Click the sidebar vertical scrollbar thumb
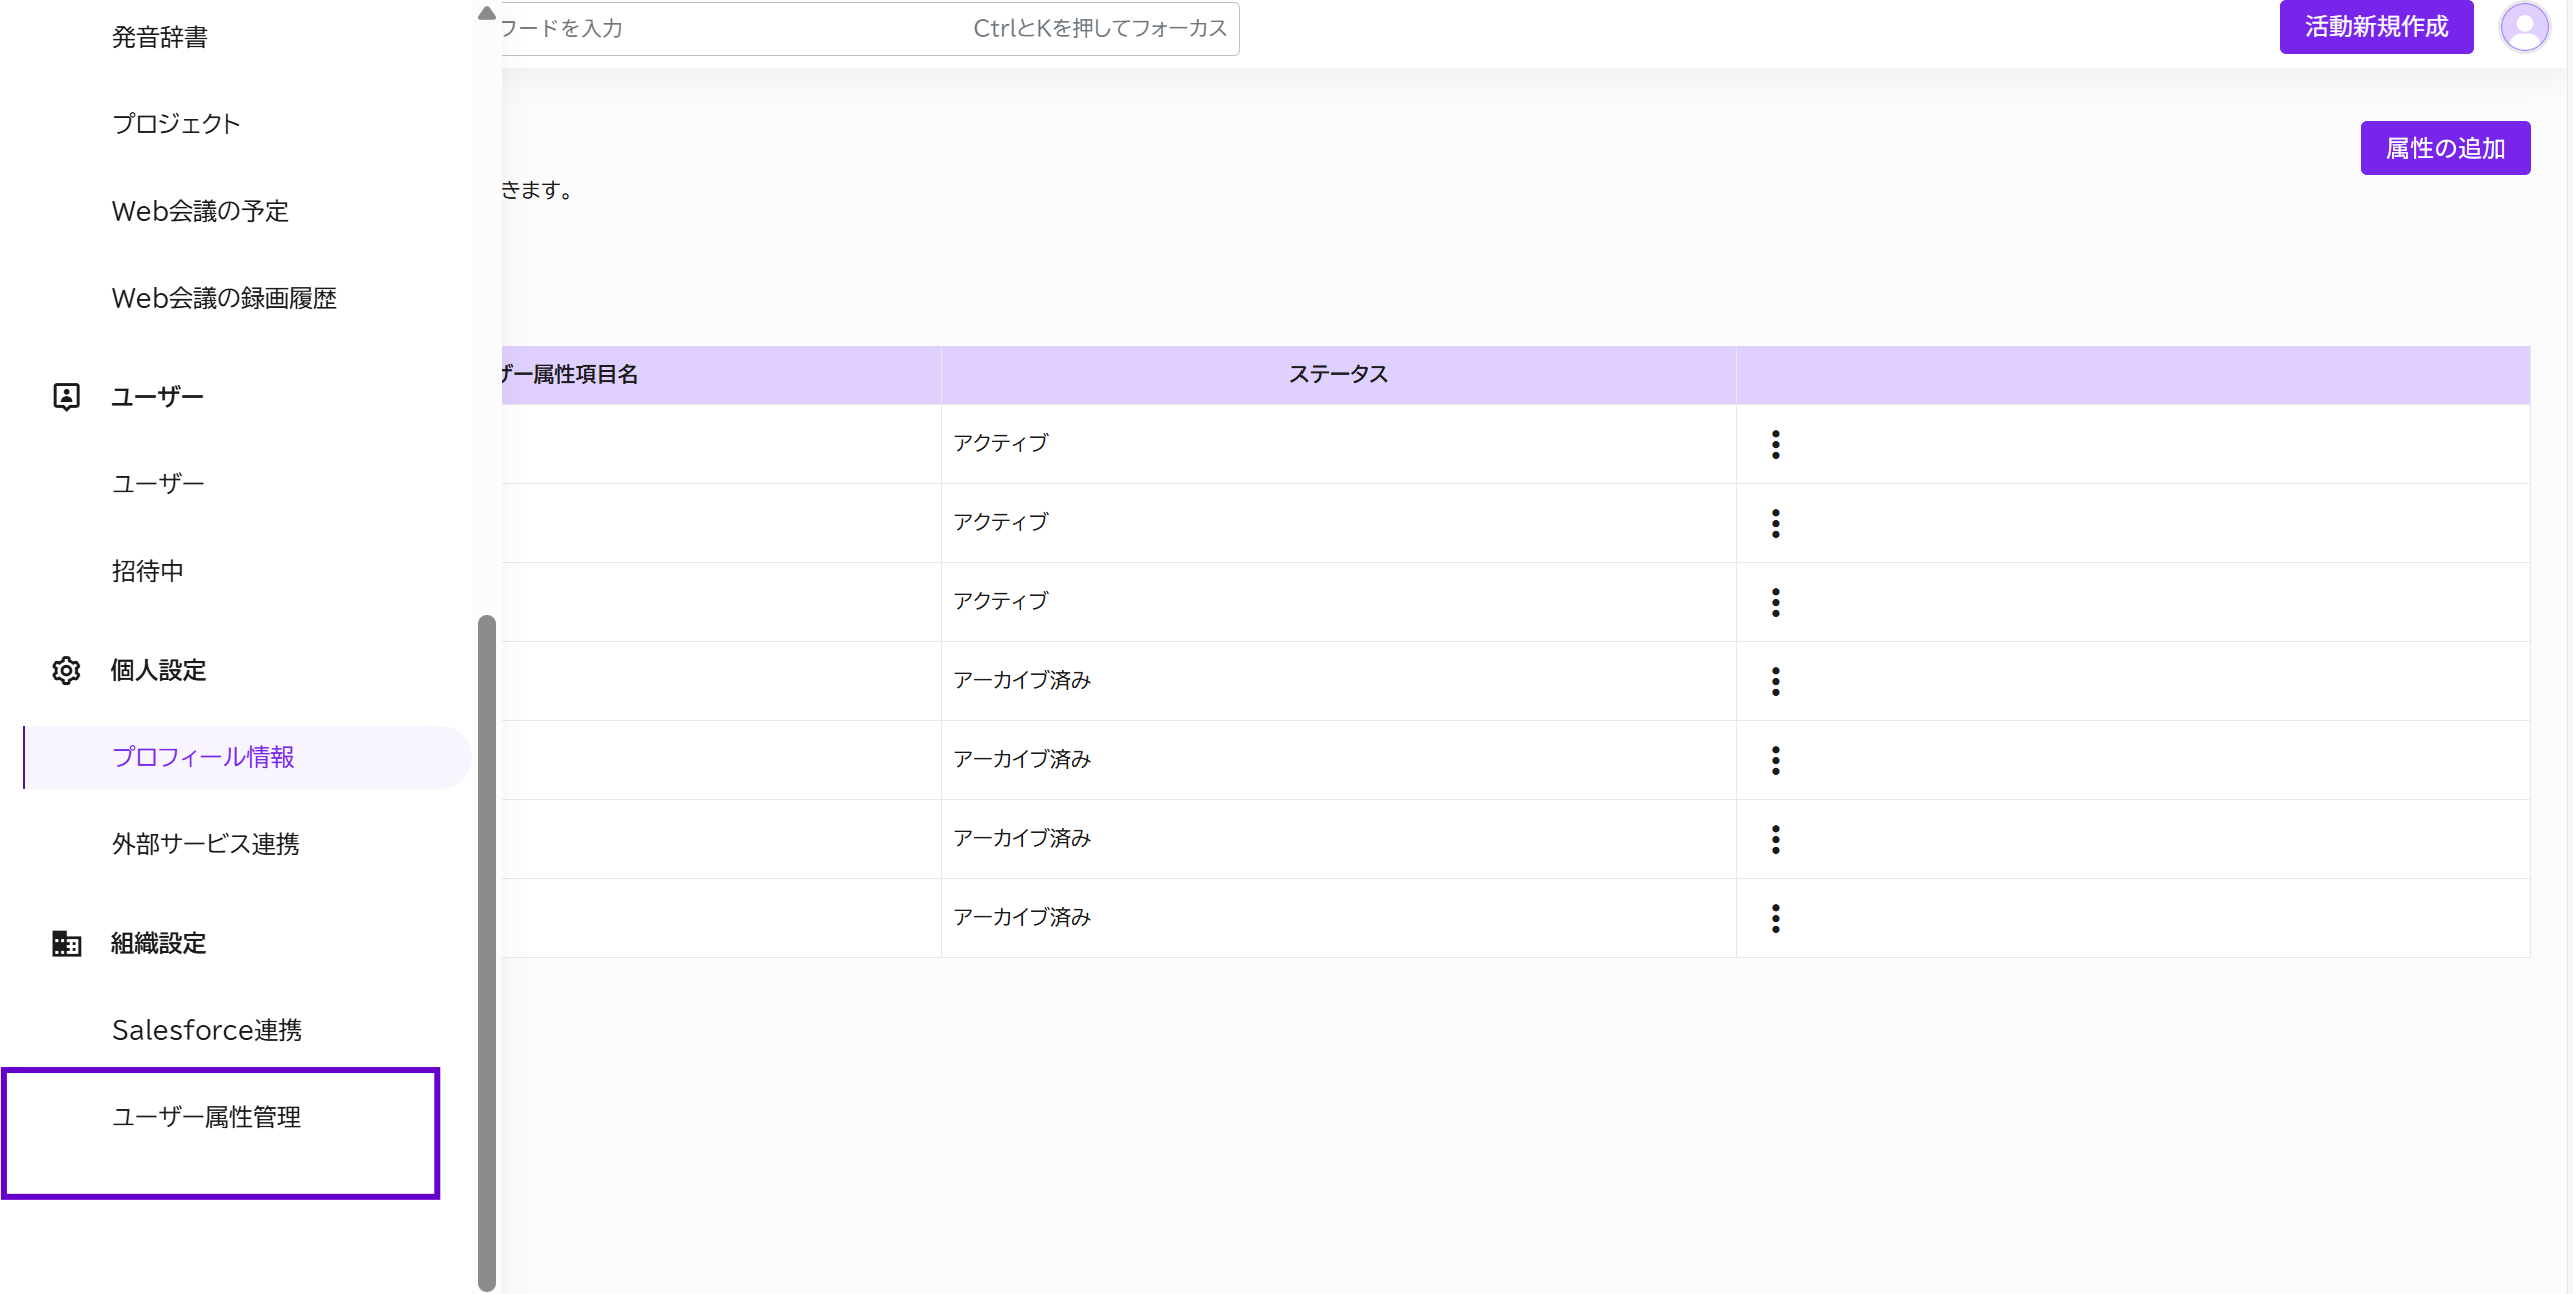Image resolution: width=2573 pixels, height=1294 pixels. click(487, 950)
